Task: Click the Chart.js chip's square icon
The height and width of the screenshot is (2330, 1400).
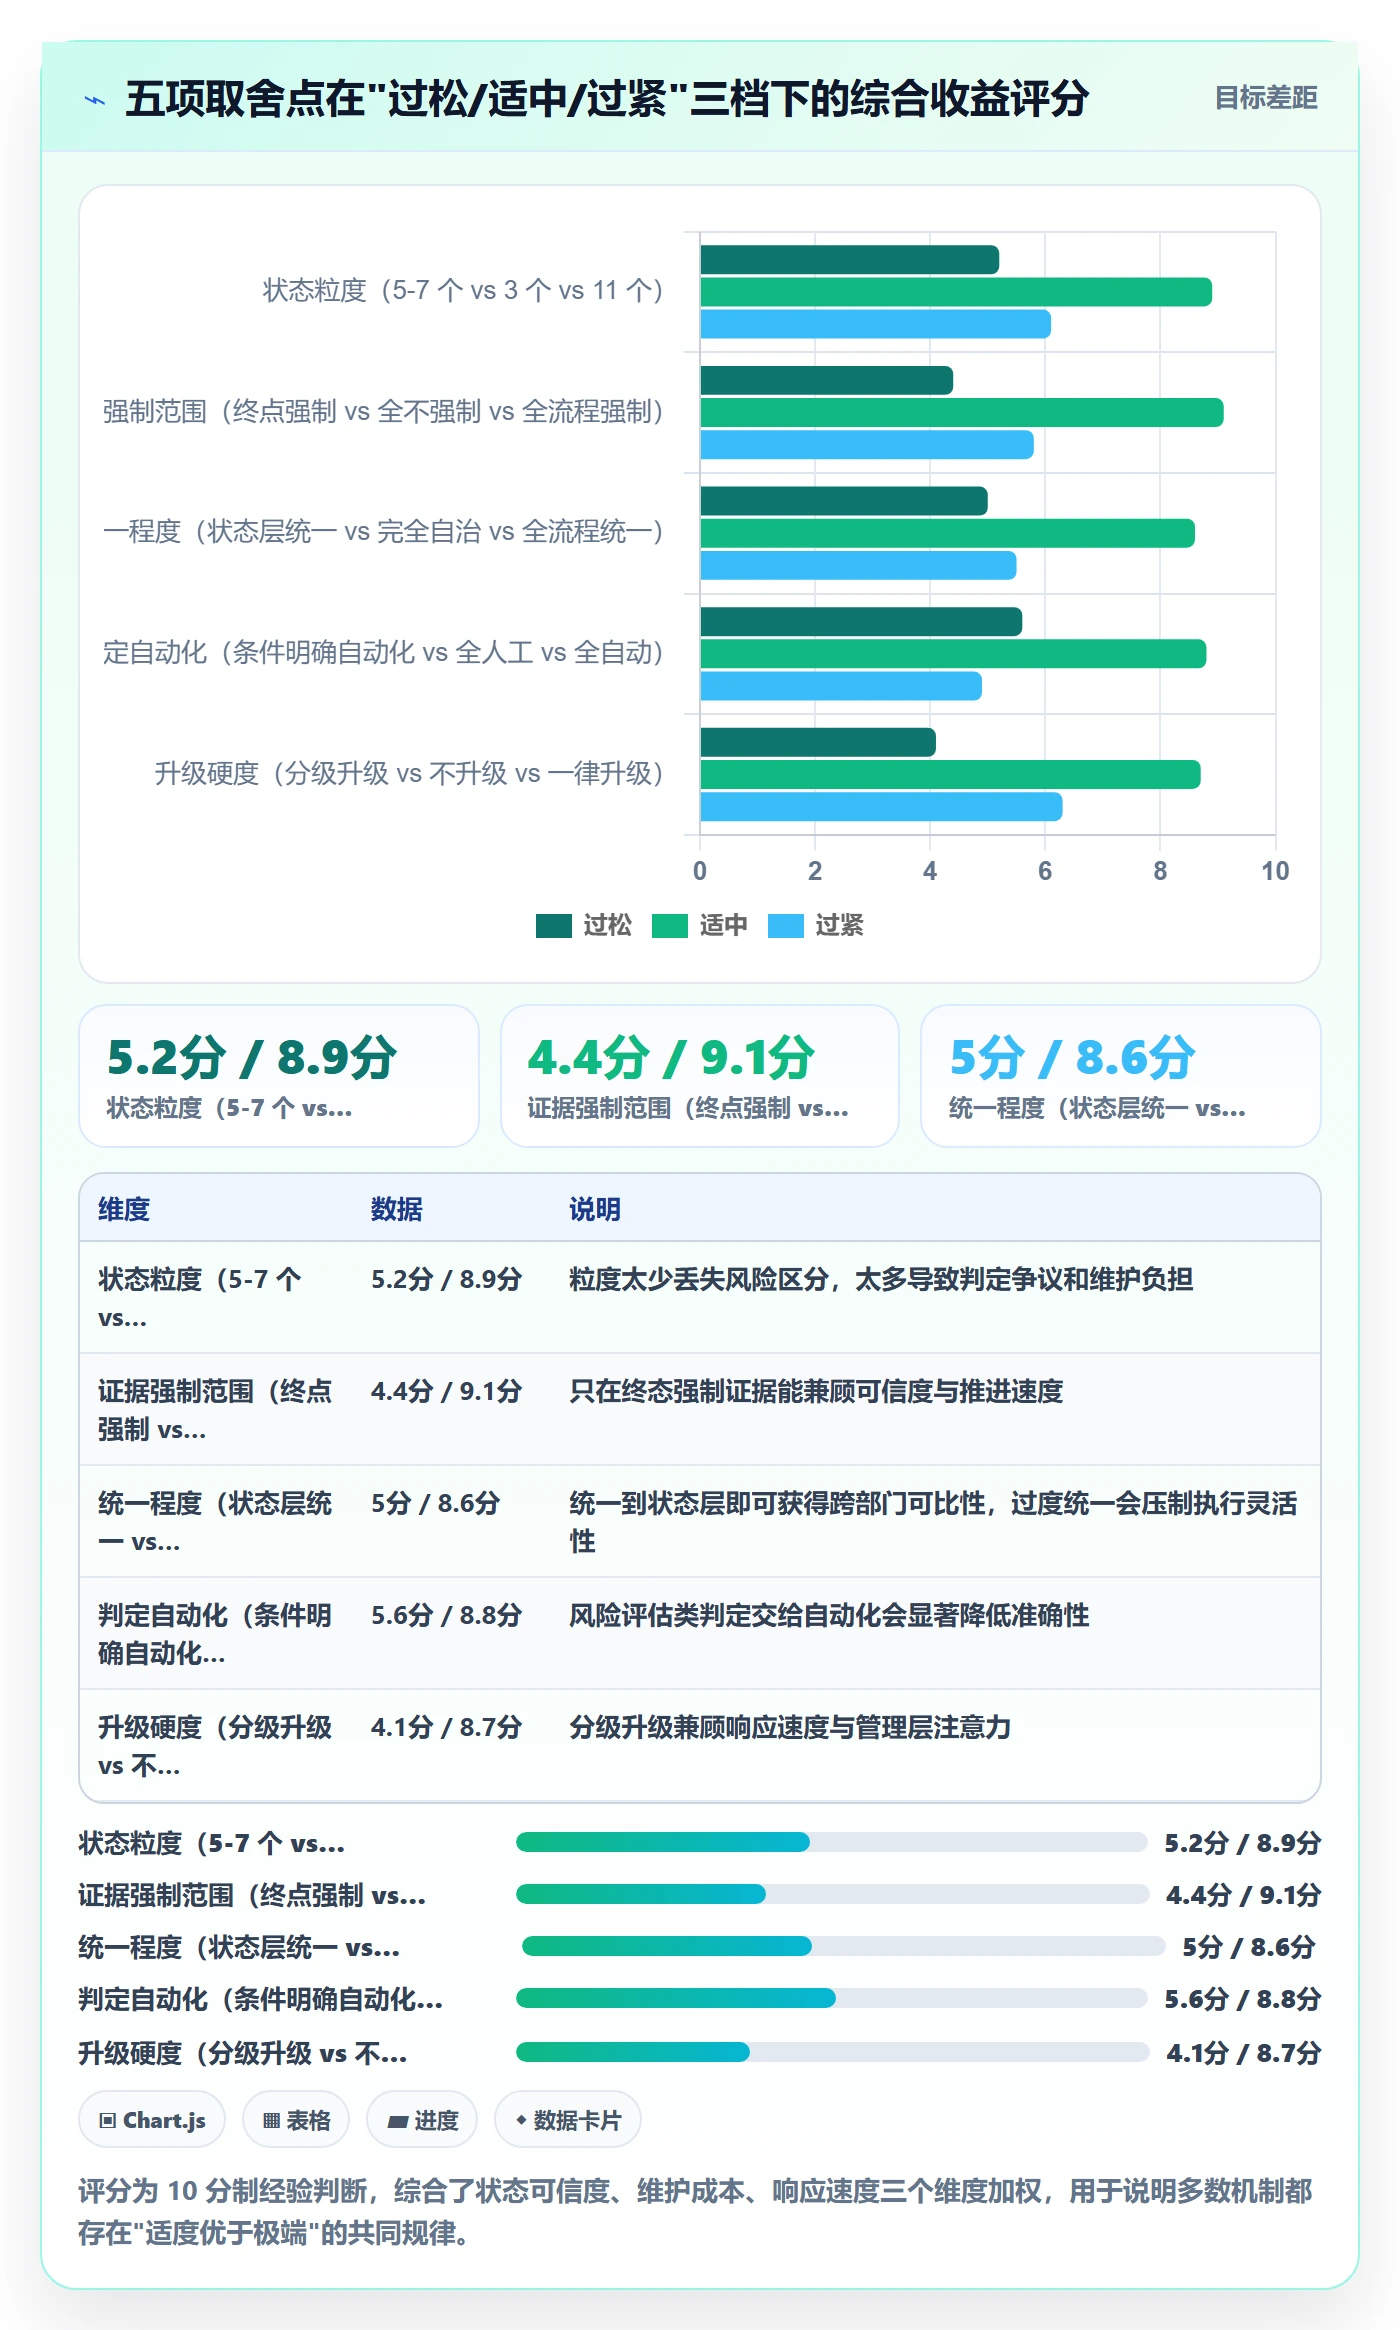Action: pos(108,2120)
